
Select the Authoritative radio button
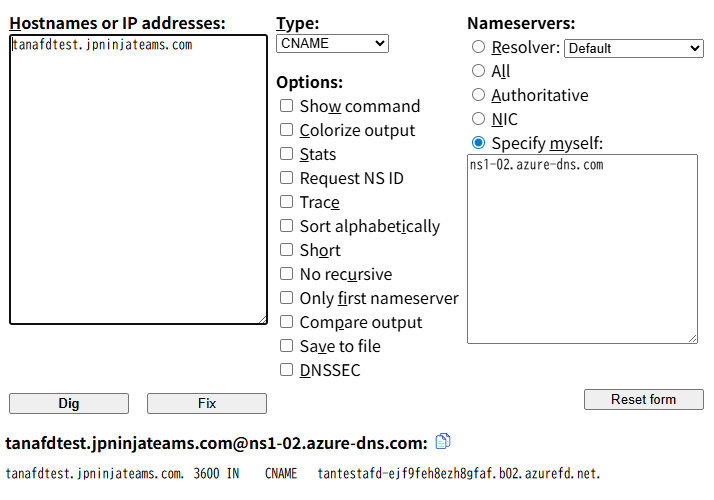[478, 95]
